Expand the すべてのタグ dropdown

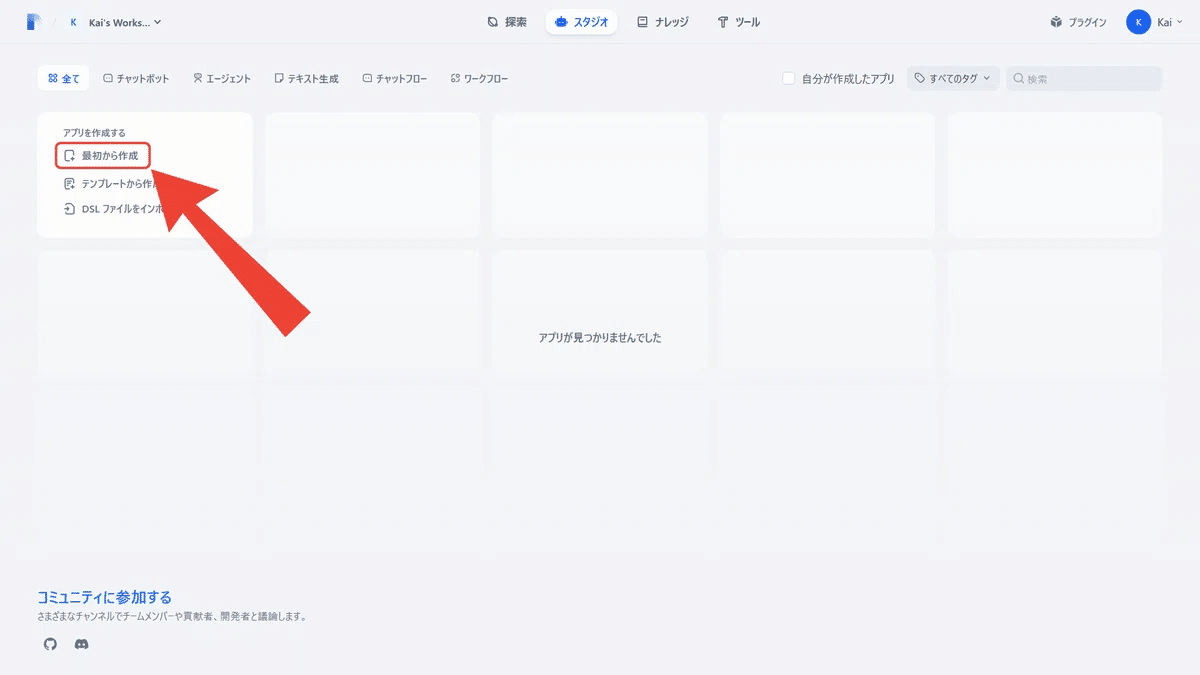pos(953,78)
